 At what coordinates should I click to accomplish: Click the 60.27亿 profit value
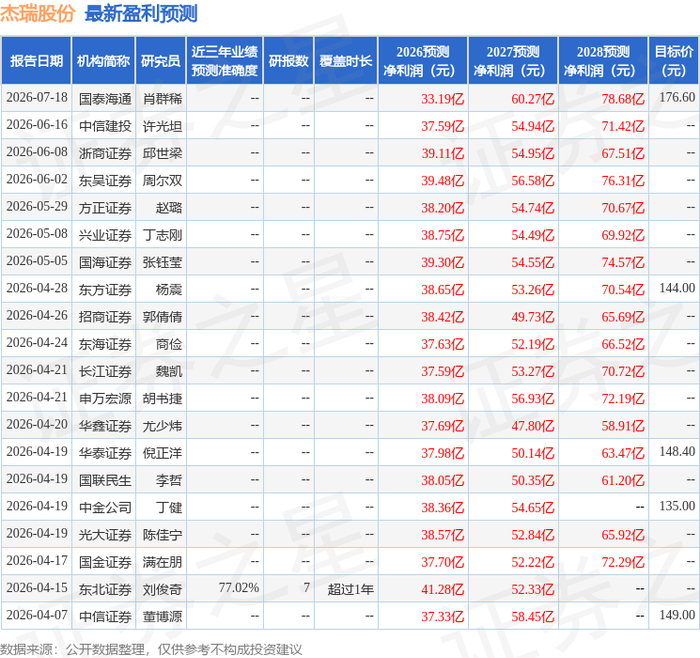[533, 99]
